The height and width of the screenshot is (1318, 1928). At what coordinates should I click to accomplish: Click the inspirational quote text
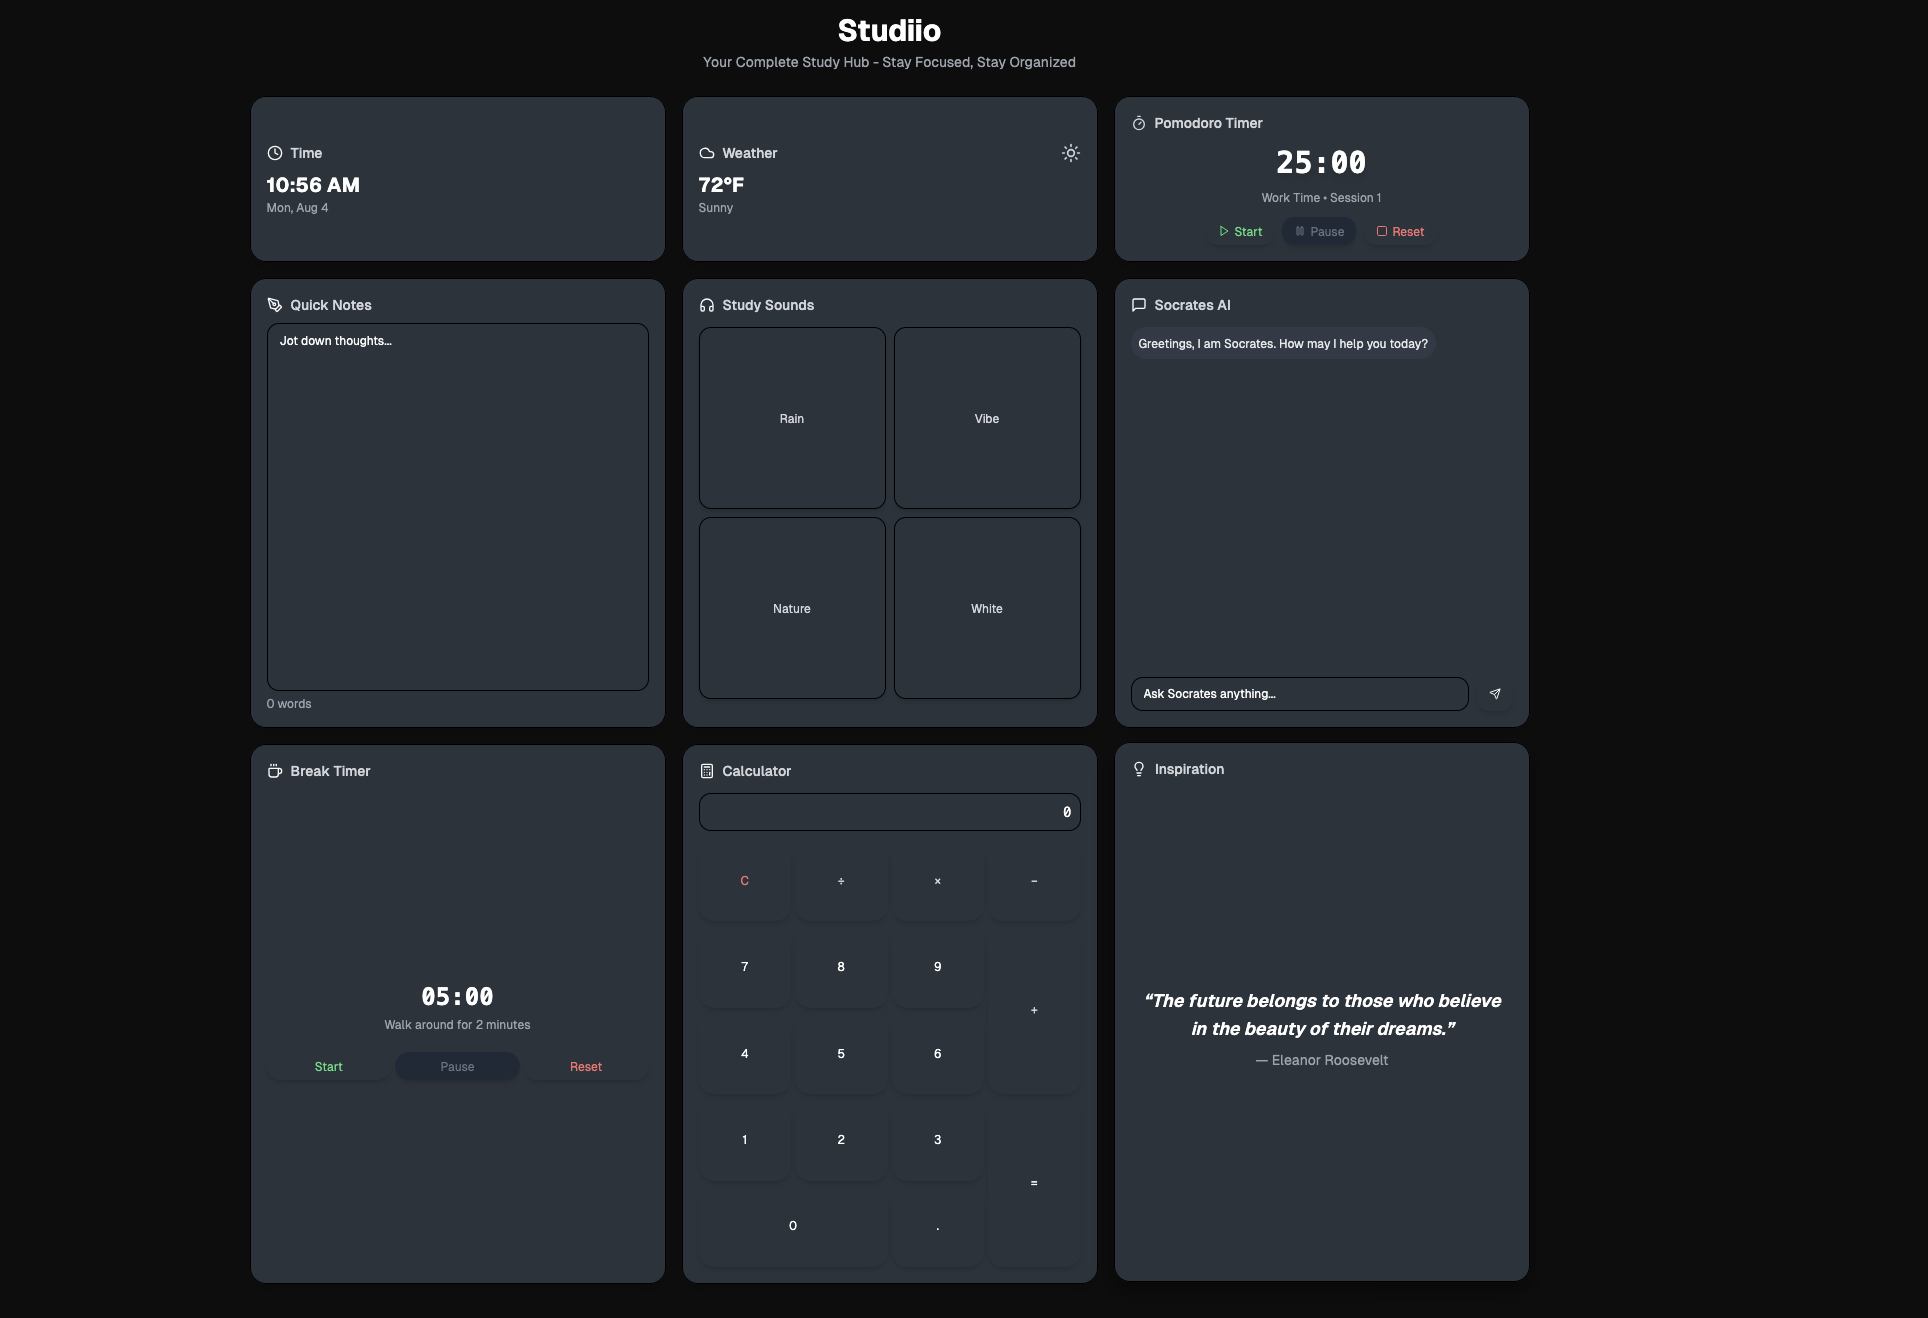tap(1322, 1014)
